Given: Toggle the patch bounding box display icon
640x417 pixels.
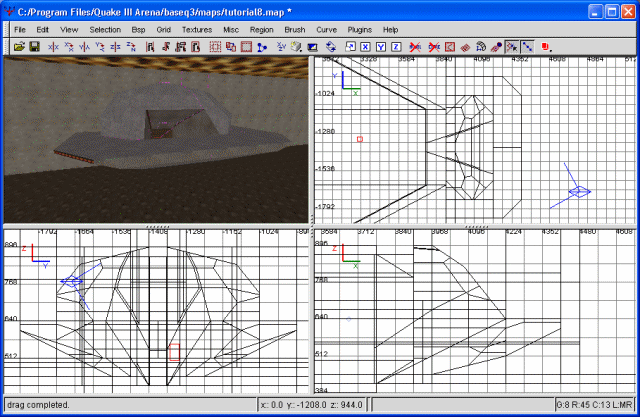Looking at the screenshot, I should pos(450,47).
